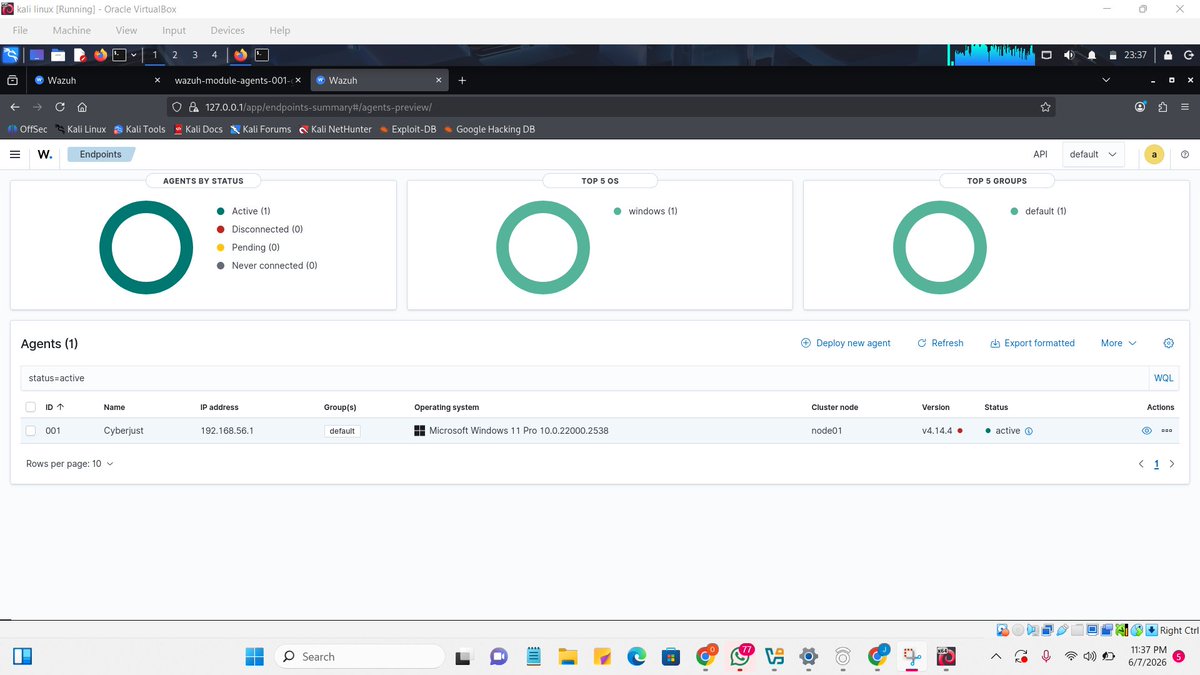The image size is (1200, 675).
Task: Tick the checkbox for agent 001
Action: tap(31, 431)
